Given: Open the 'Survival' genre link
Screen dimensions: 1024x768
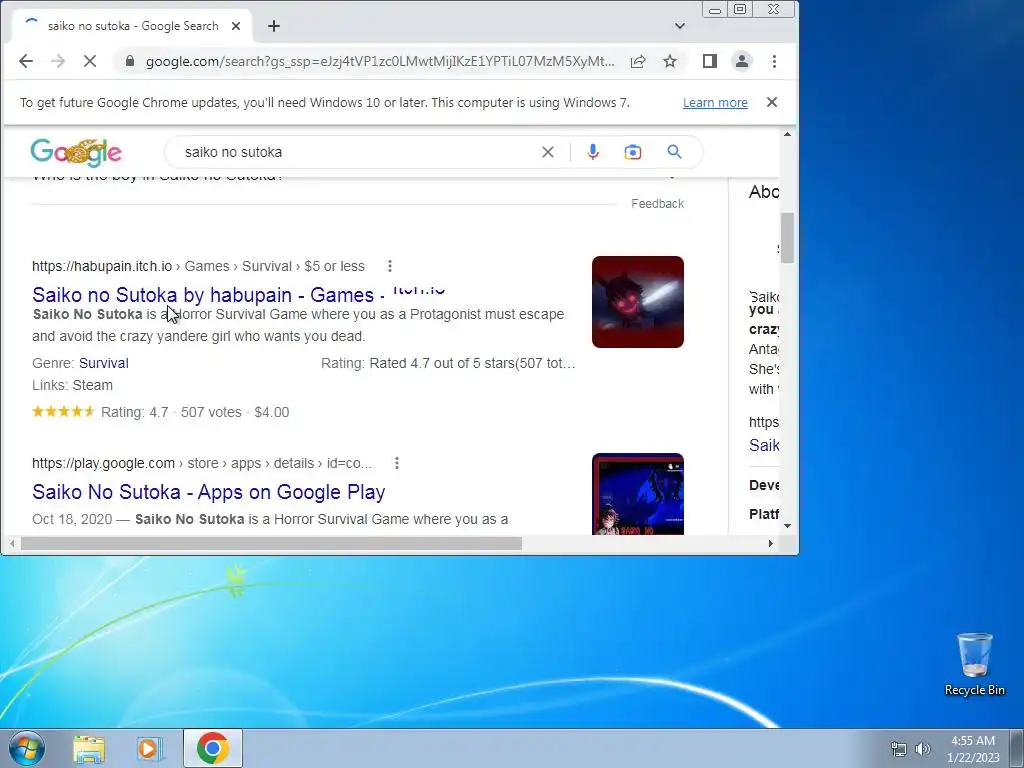Looking at the screenshot, I should pos(104,363).
